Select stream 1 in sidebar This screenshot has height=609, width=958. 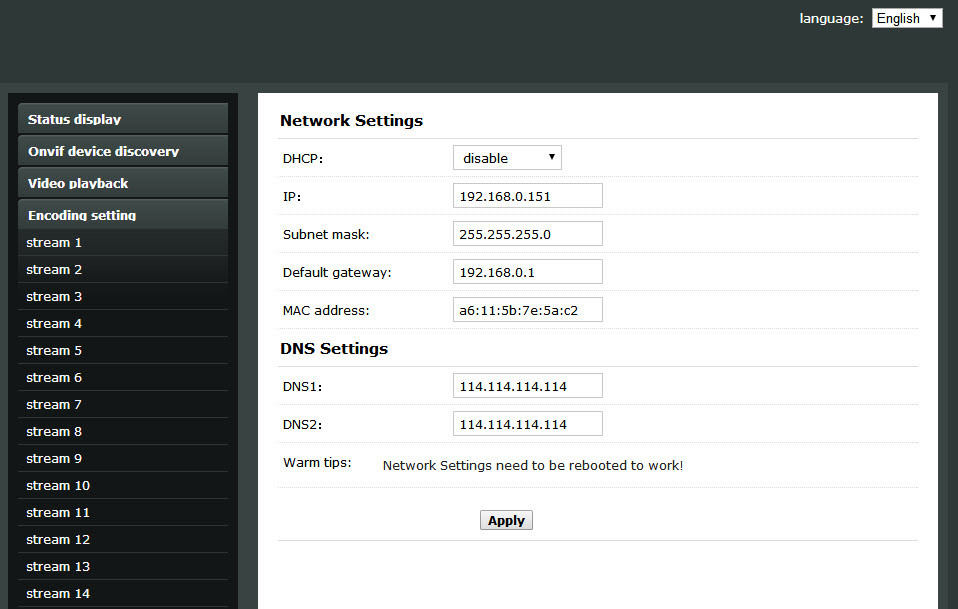pos(123,243)
